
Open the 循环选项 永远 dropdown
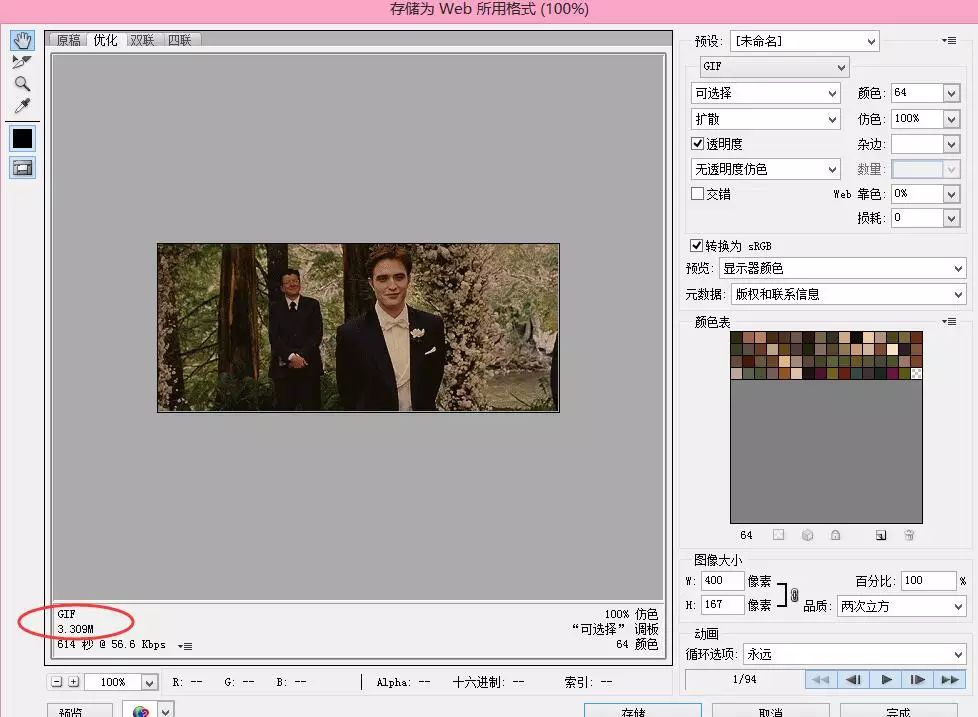tap(855, 654)
